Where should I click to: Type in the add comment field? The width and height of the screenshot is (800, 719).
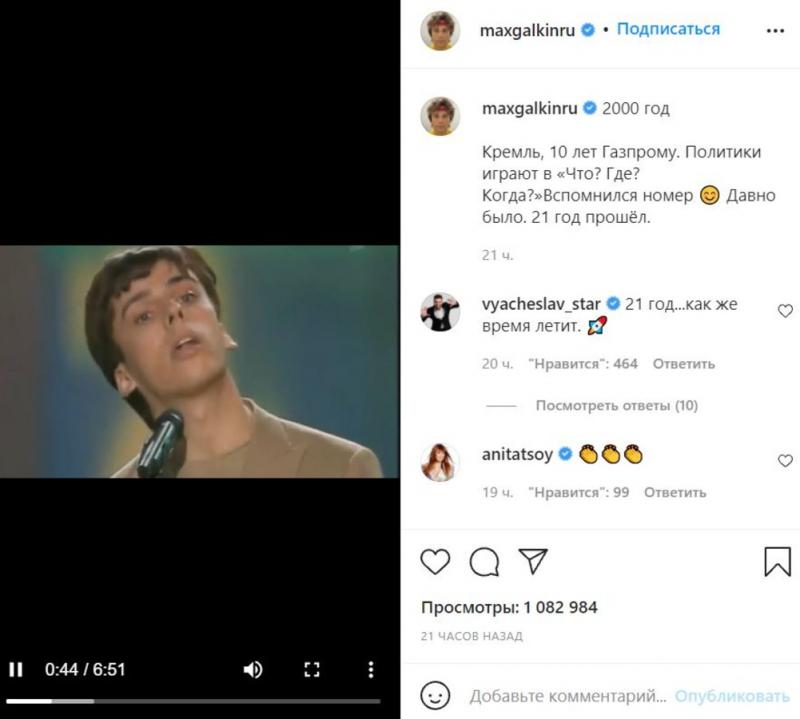pos(567,695)
